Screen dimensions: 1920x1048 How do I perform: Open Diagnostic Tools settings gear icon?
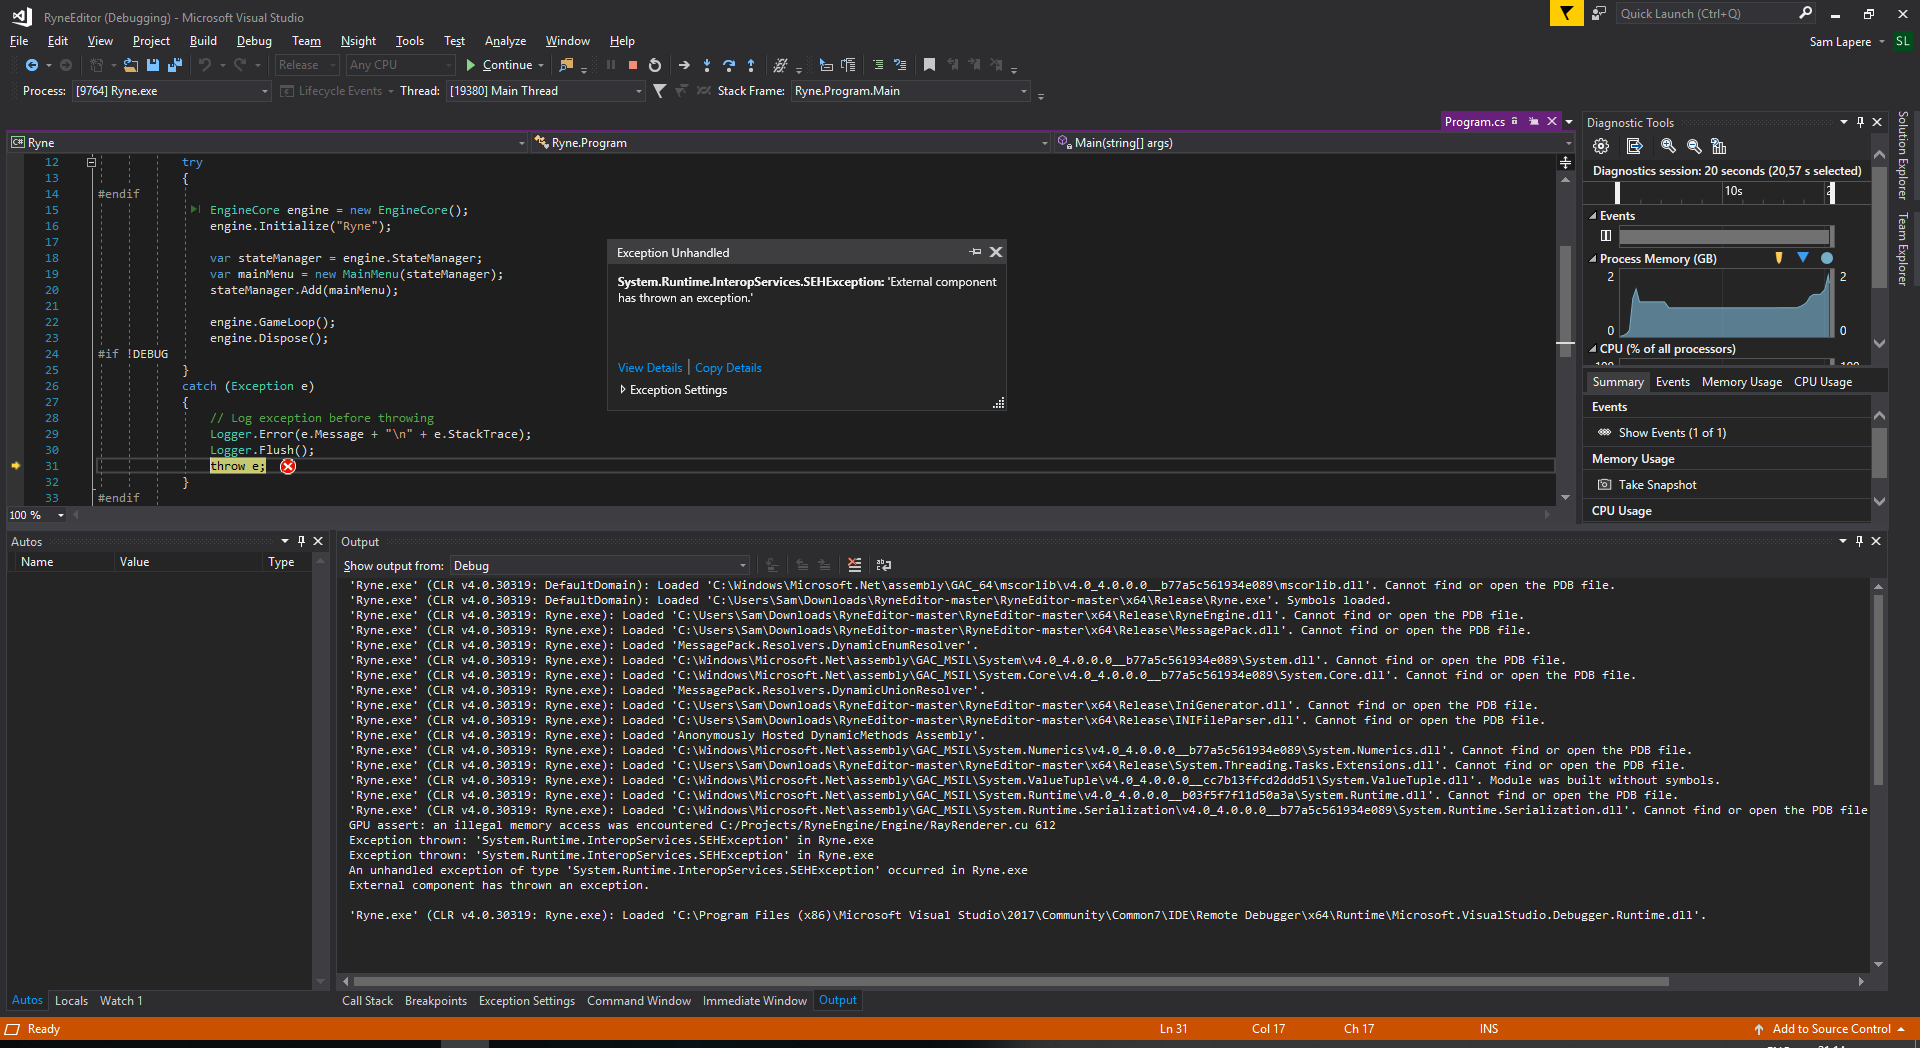point(1601,146)
